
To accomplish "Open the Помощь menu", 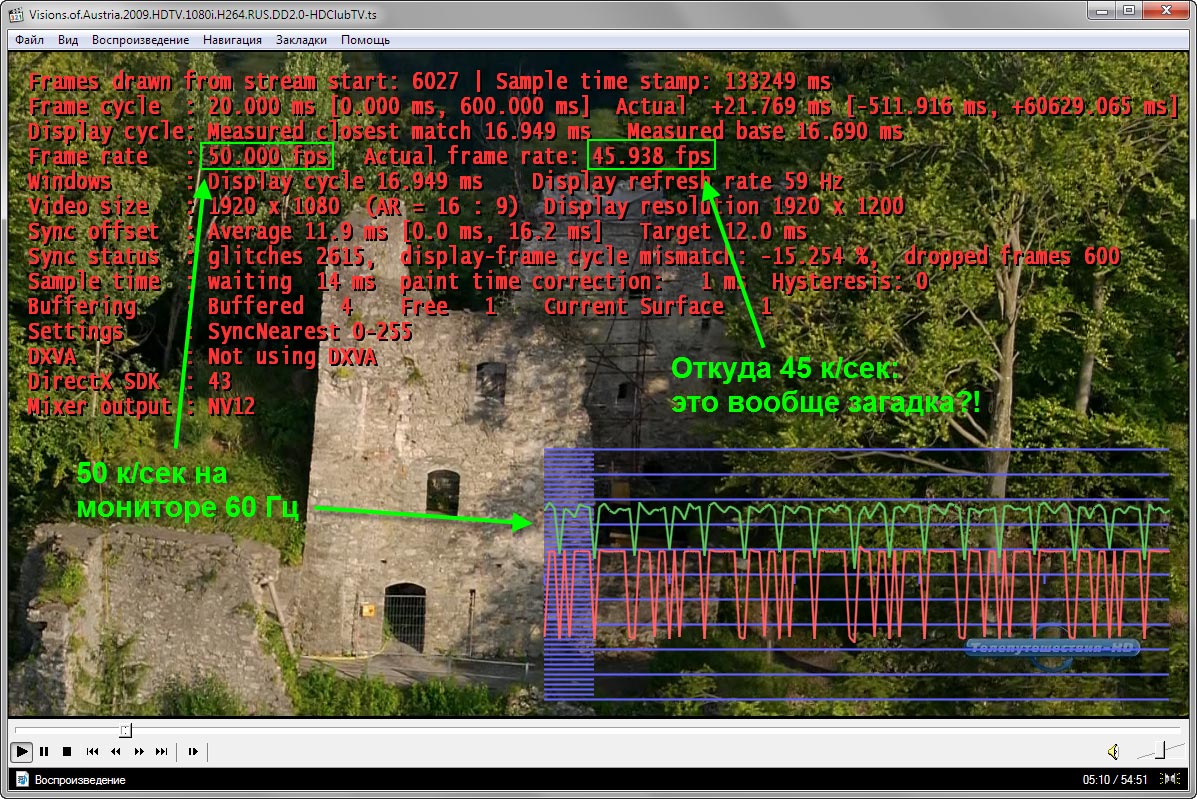I will pos(365,40).
